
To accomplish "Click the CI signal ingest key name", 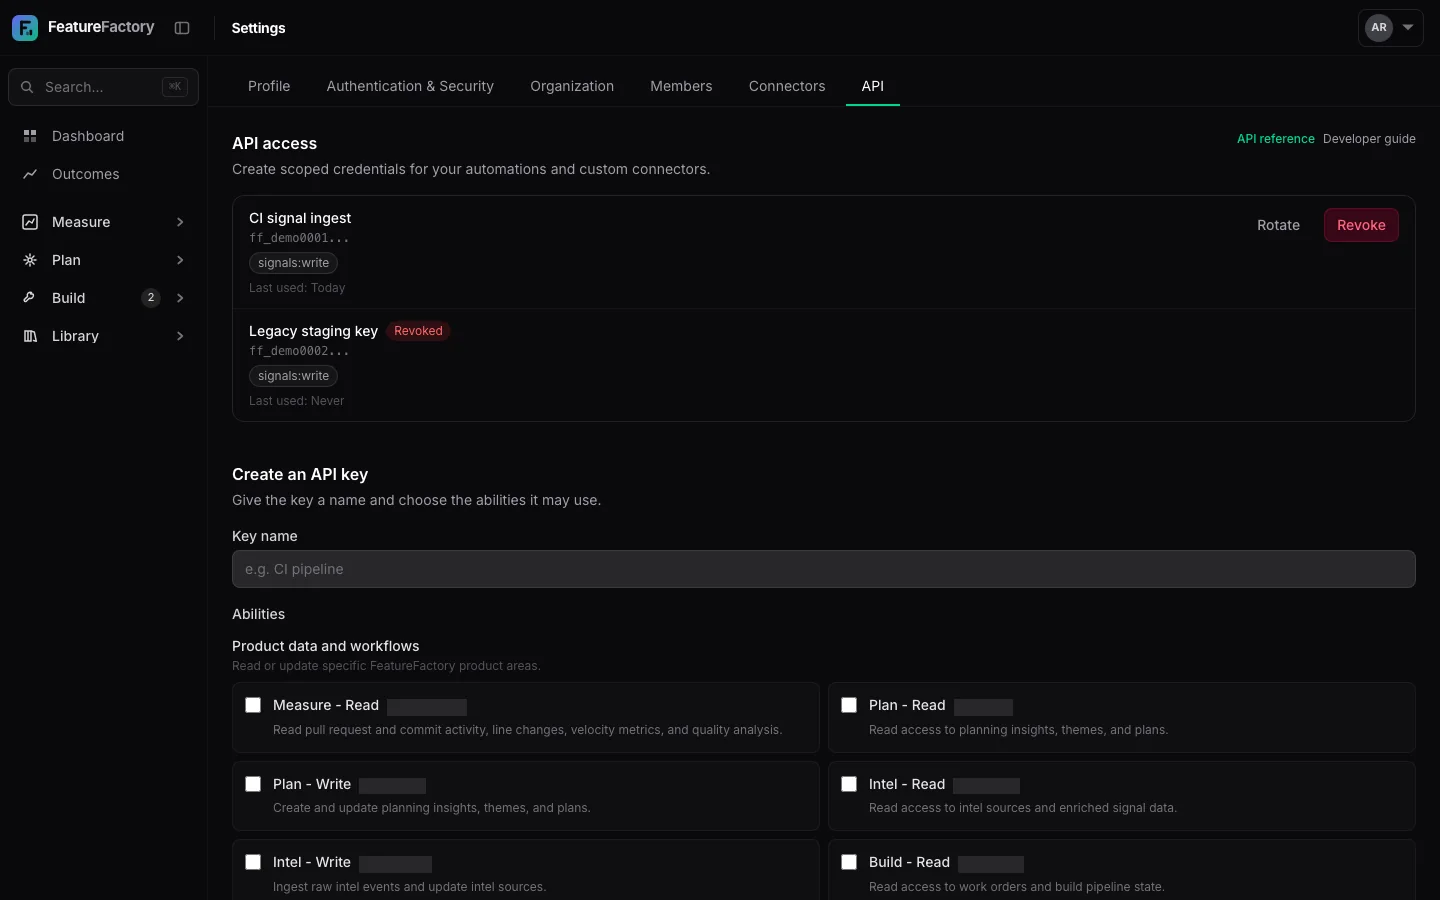I will pos(300,218).
